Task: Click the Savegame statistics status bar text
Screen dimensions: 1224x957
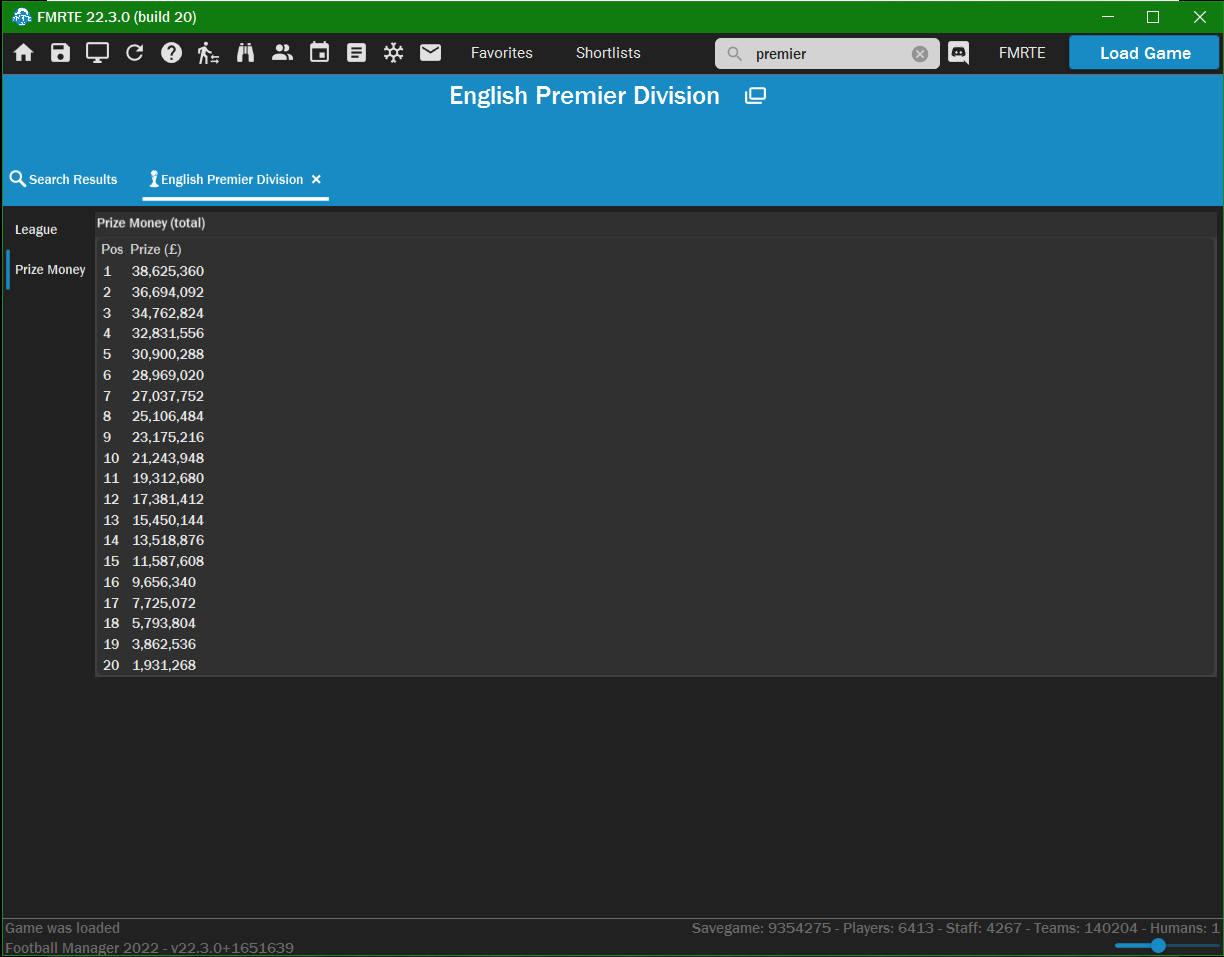Action: click(x=956, y=928)
